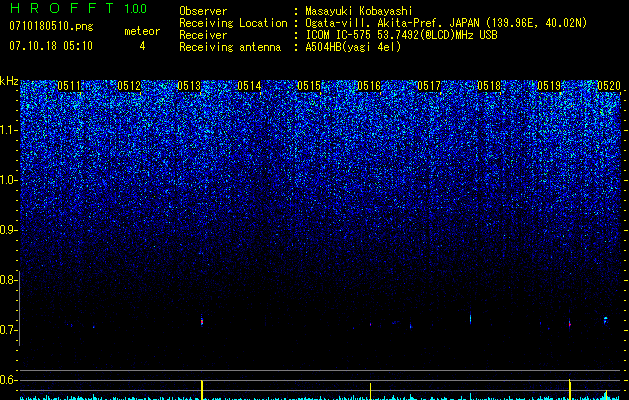Click the red meteor echo before 0519

(570, 323)
